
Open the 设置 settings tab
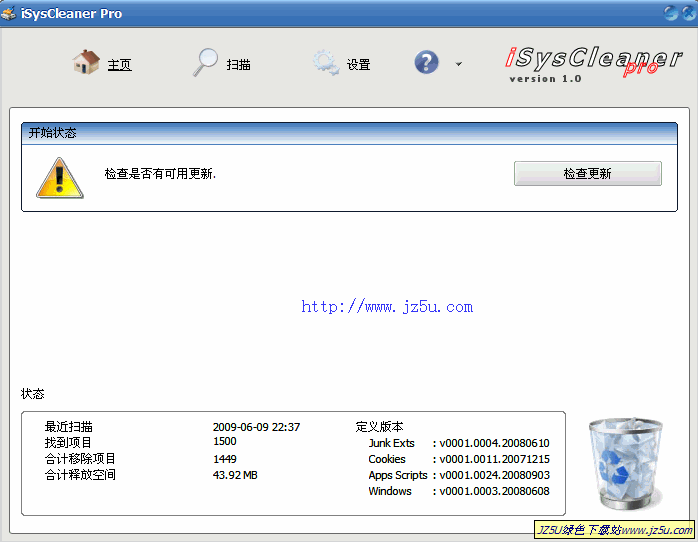pos(358,65)
